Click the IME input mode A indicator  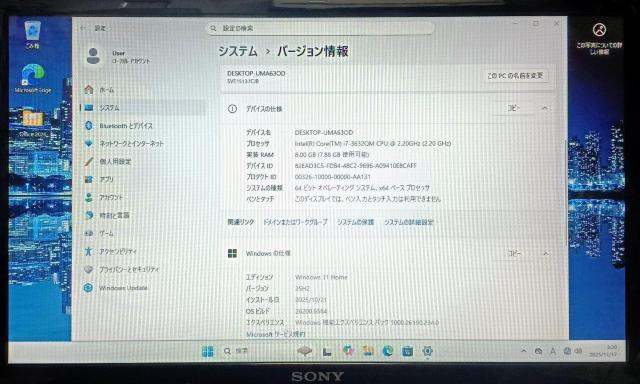pos(553,351)
